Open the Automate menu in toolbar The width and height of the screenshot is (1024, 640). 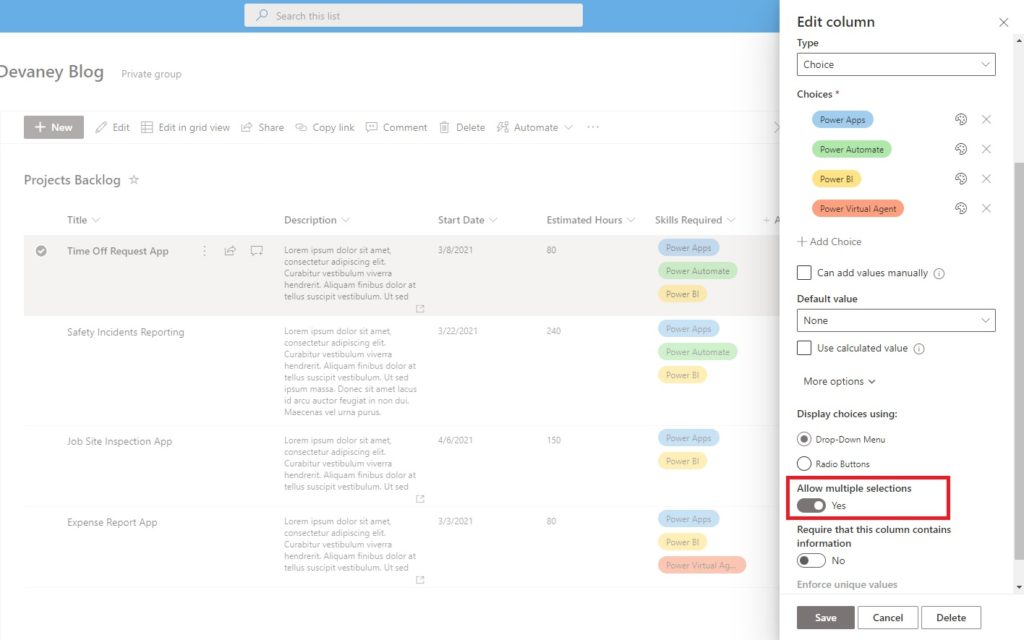(x=535, y=127)
